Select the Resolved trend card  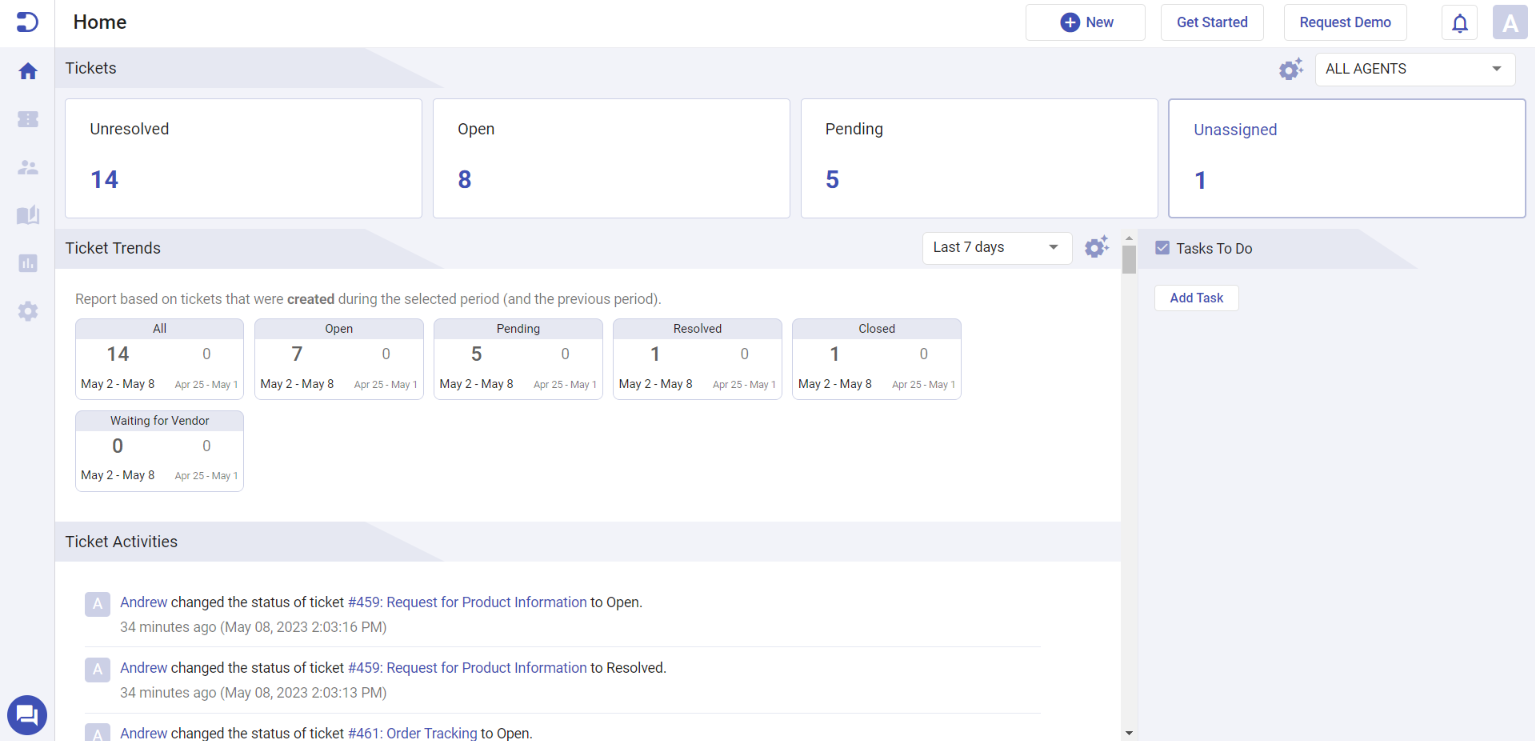(697, 358)
